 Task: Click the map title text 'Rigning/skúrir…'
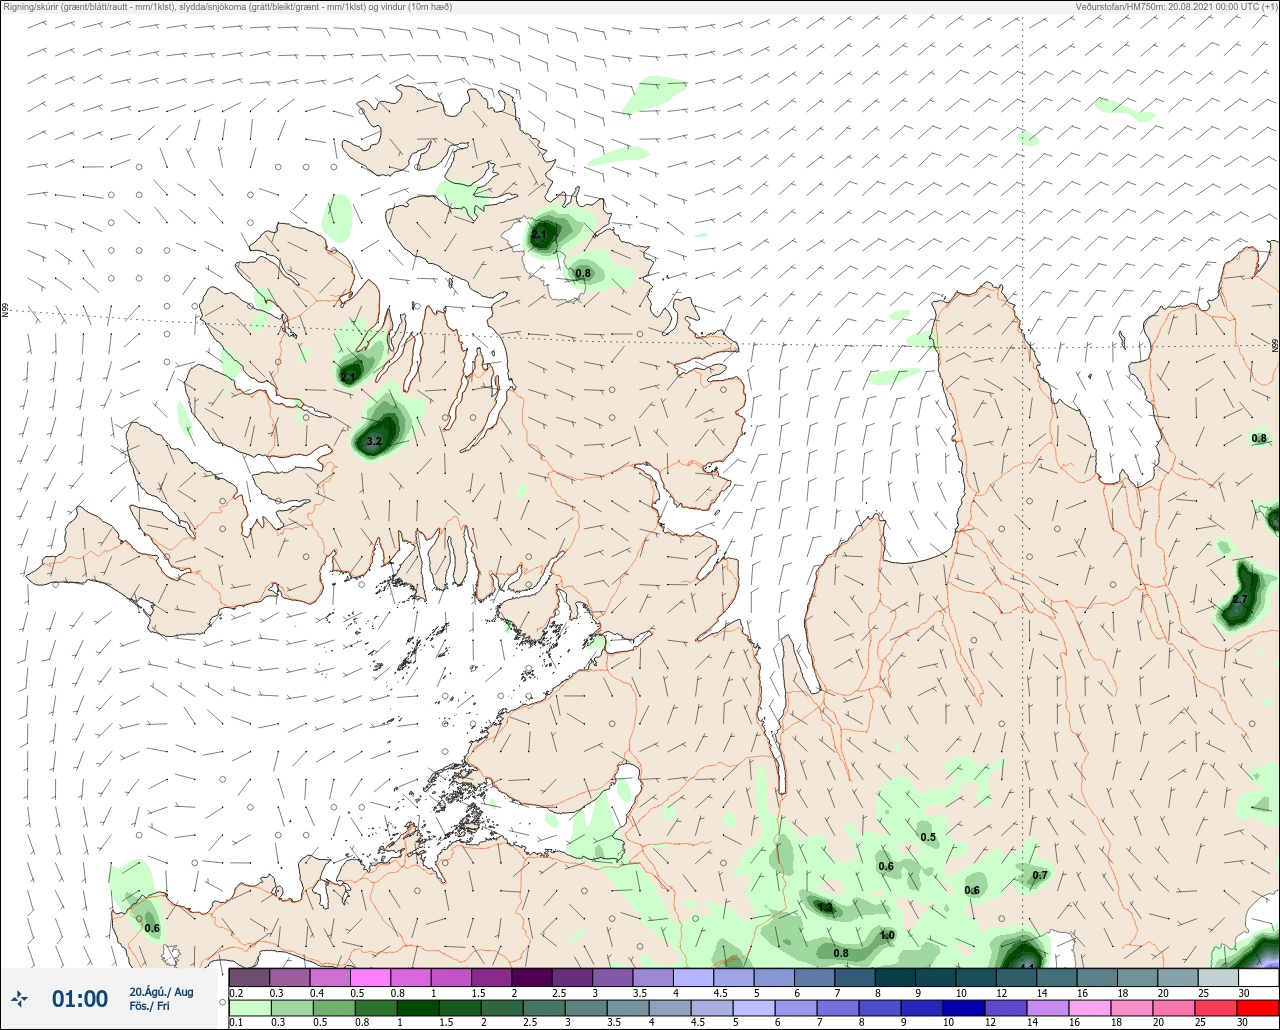228,7
